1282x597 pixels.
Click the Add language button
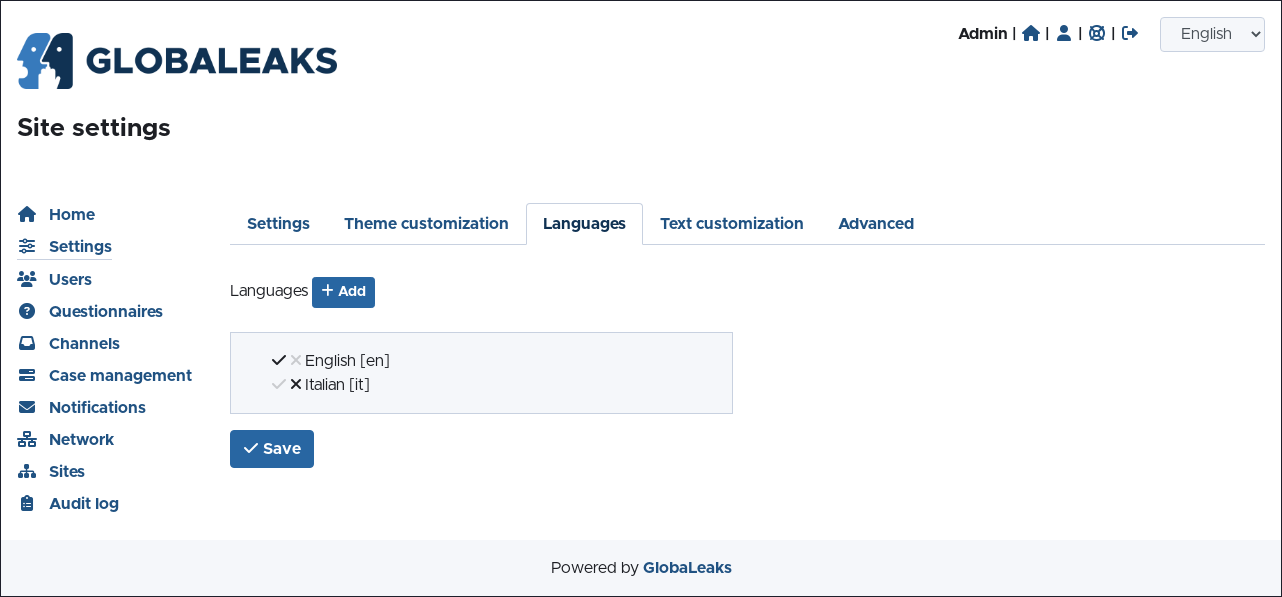(343, 292)
